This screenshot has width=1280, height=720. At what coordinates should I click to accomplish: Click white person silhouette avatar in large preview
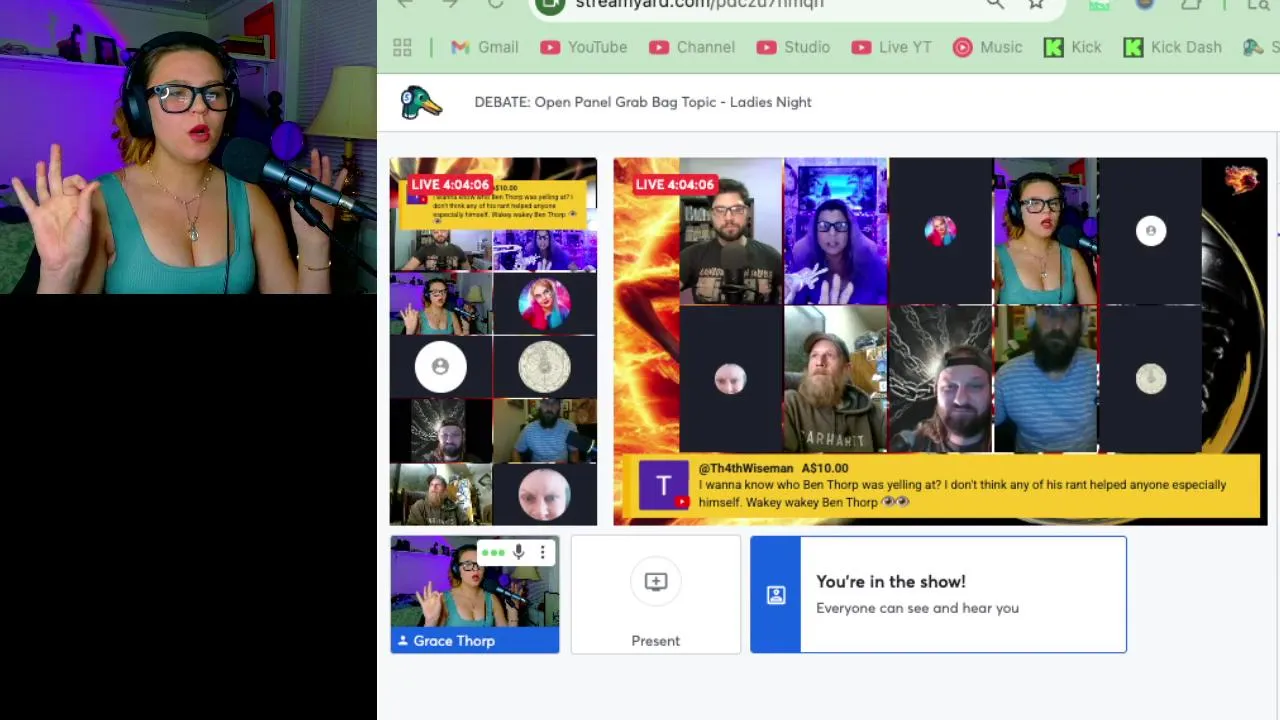pos(1150,231)
